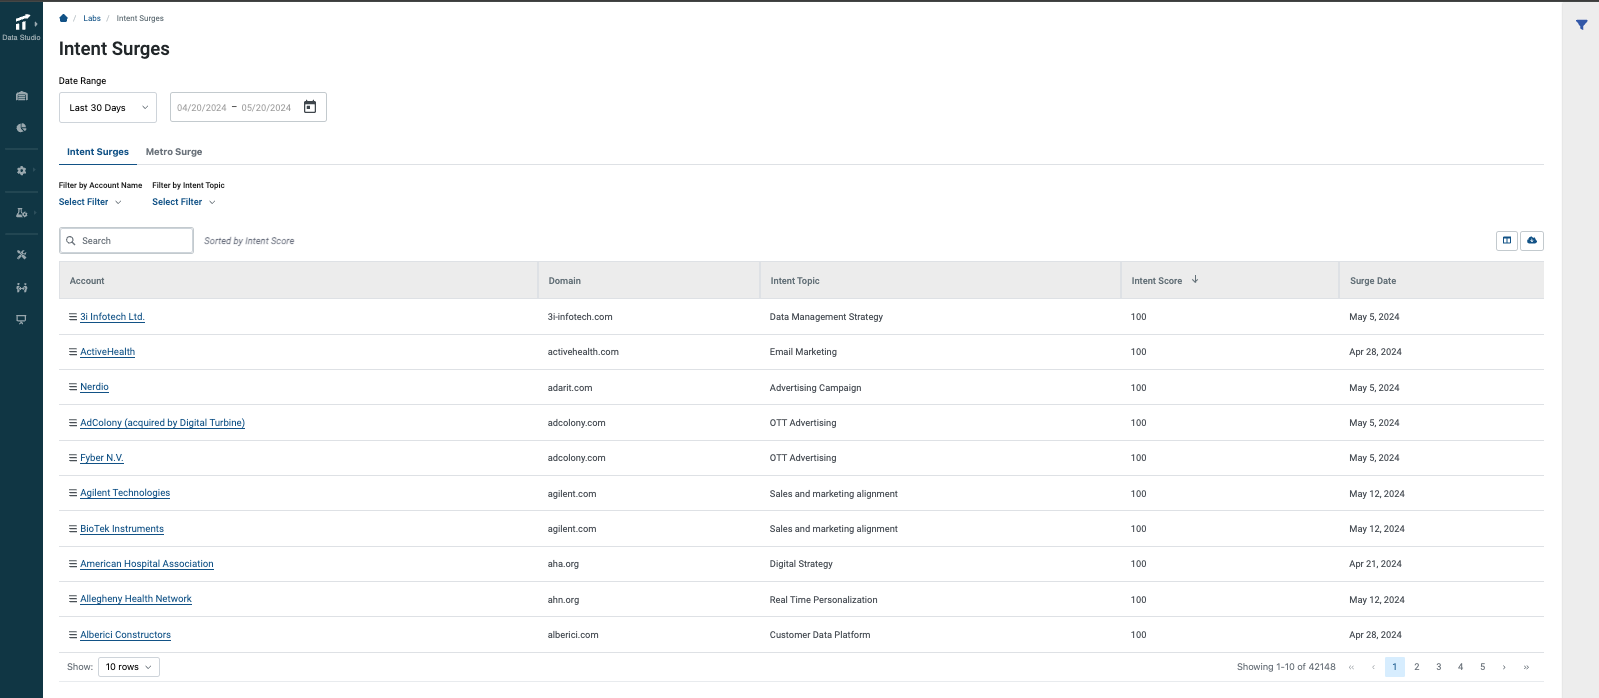Go to next page with single arrow
1599x698 pixels.
(1504, 667)
